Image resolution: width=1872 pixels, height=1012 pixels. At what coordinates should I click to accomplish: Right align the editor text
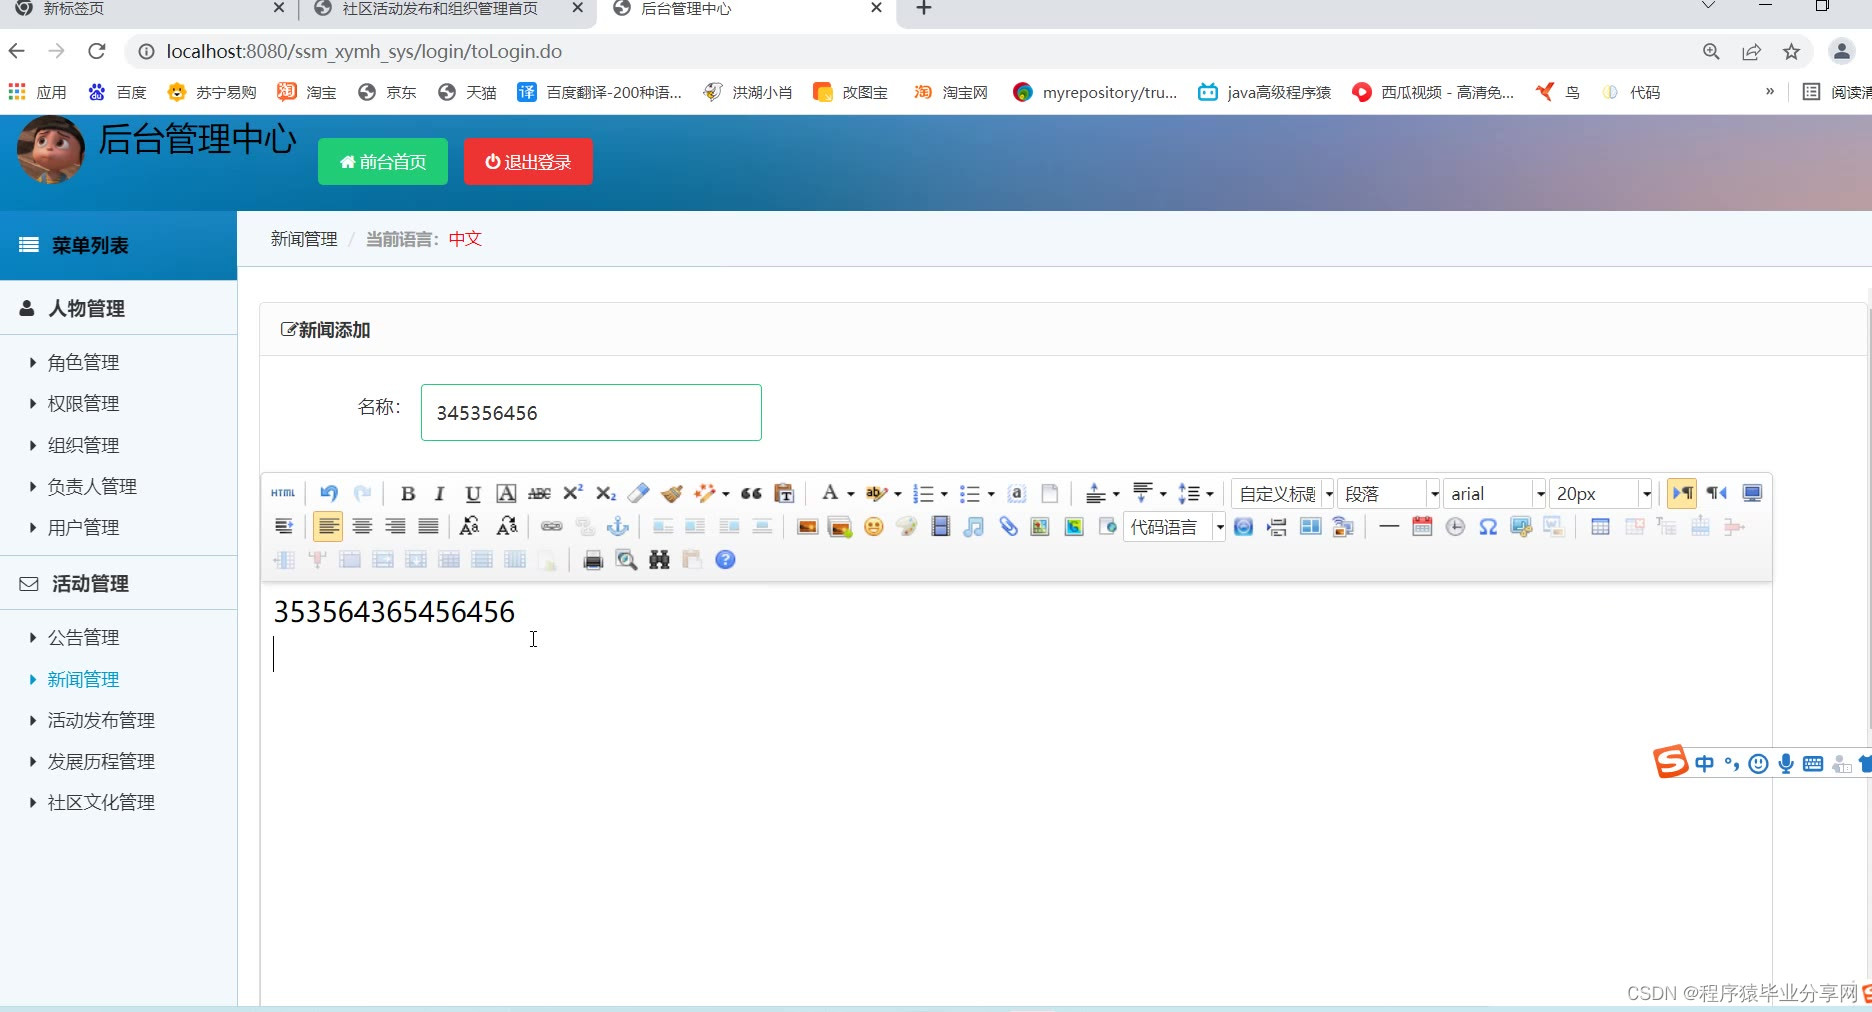395,526
